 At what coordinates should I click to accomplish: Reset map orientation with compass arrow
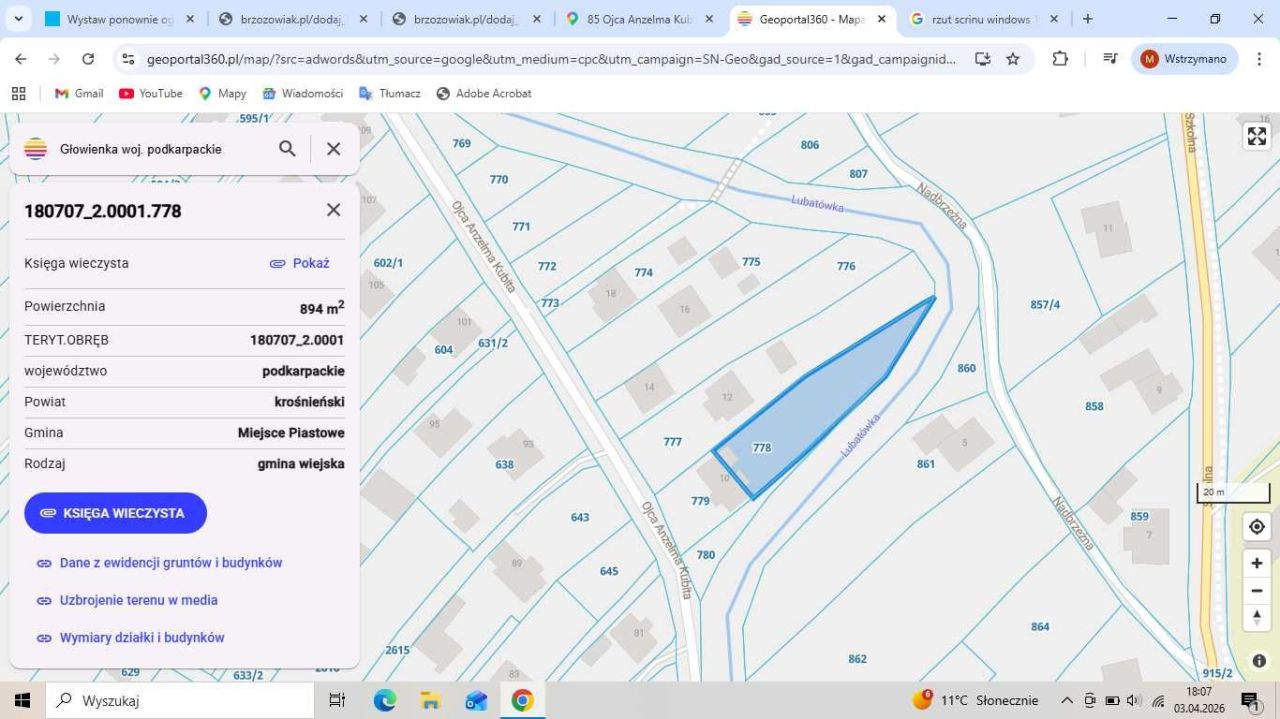point(1256,618)
